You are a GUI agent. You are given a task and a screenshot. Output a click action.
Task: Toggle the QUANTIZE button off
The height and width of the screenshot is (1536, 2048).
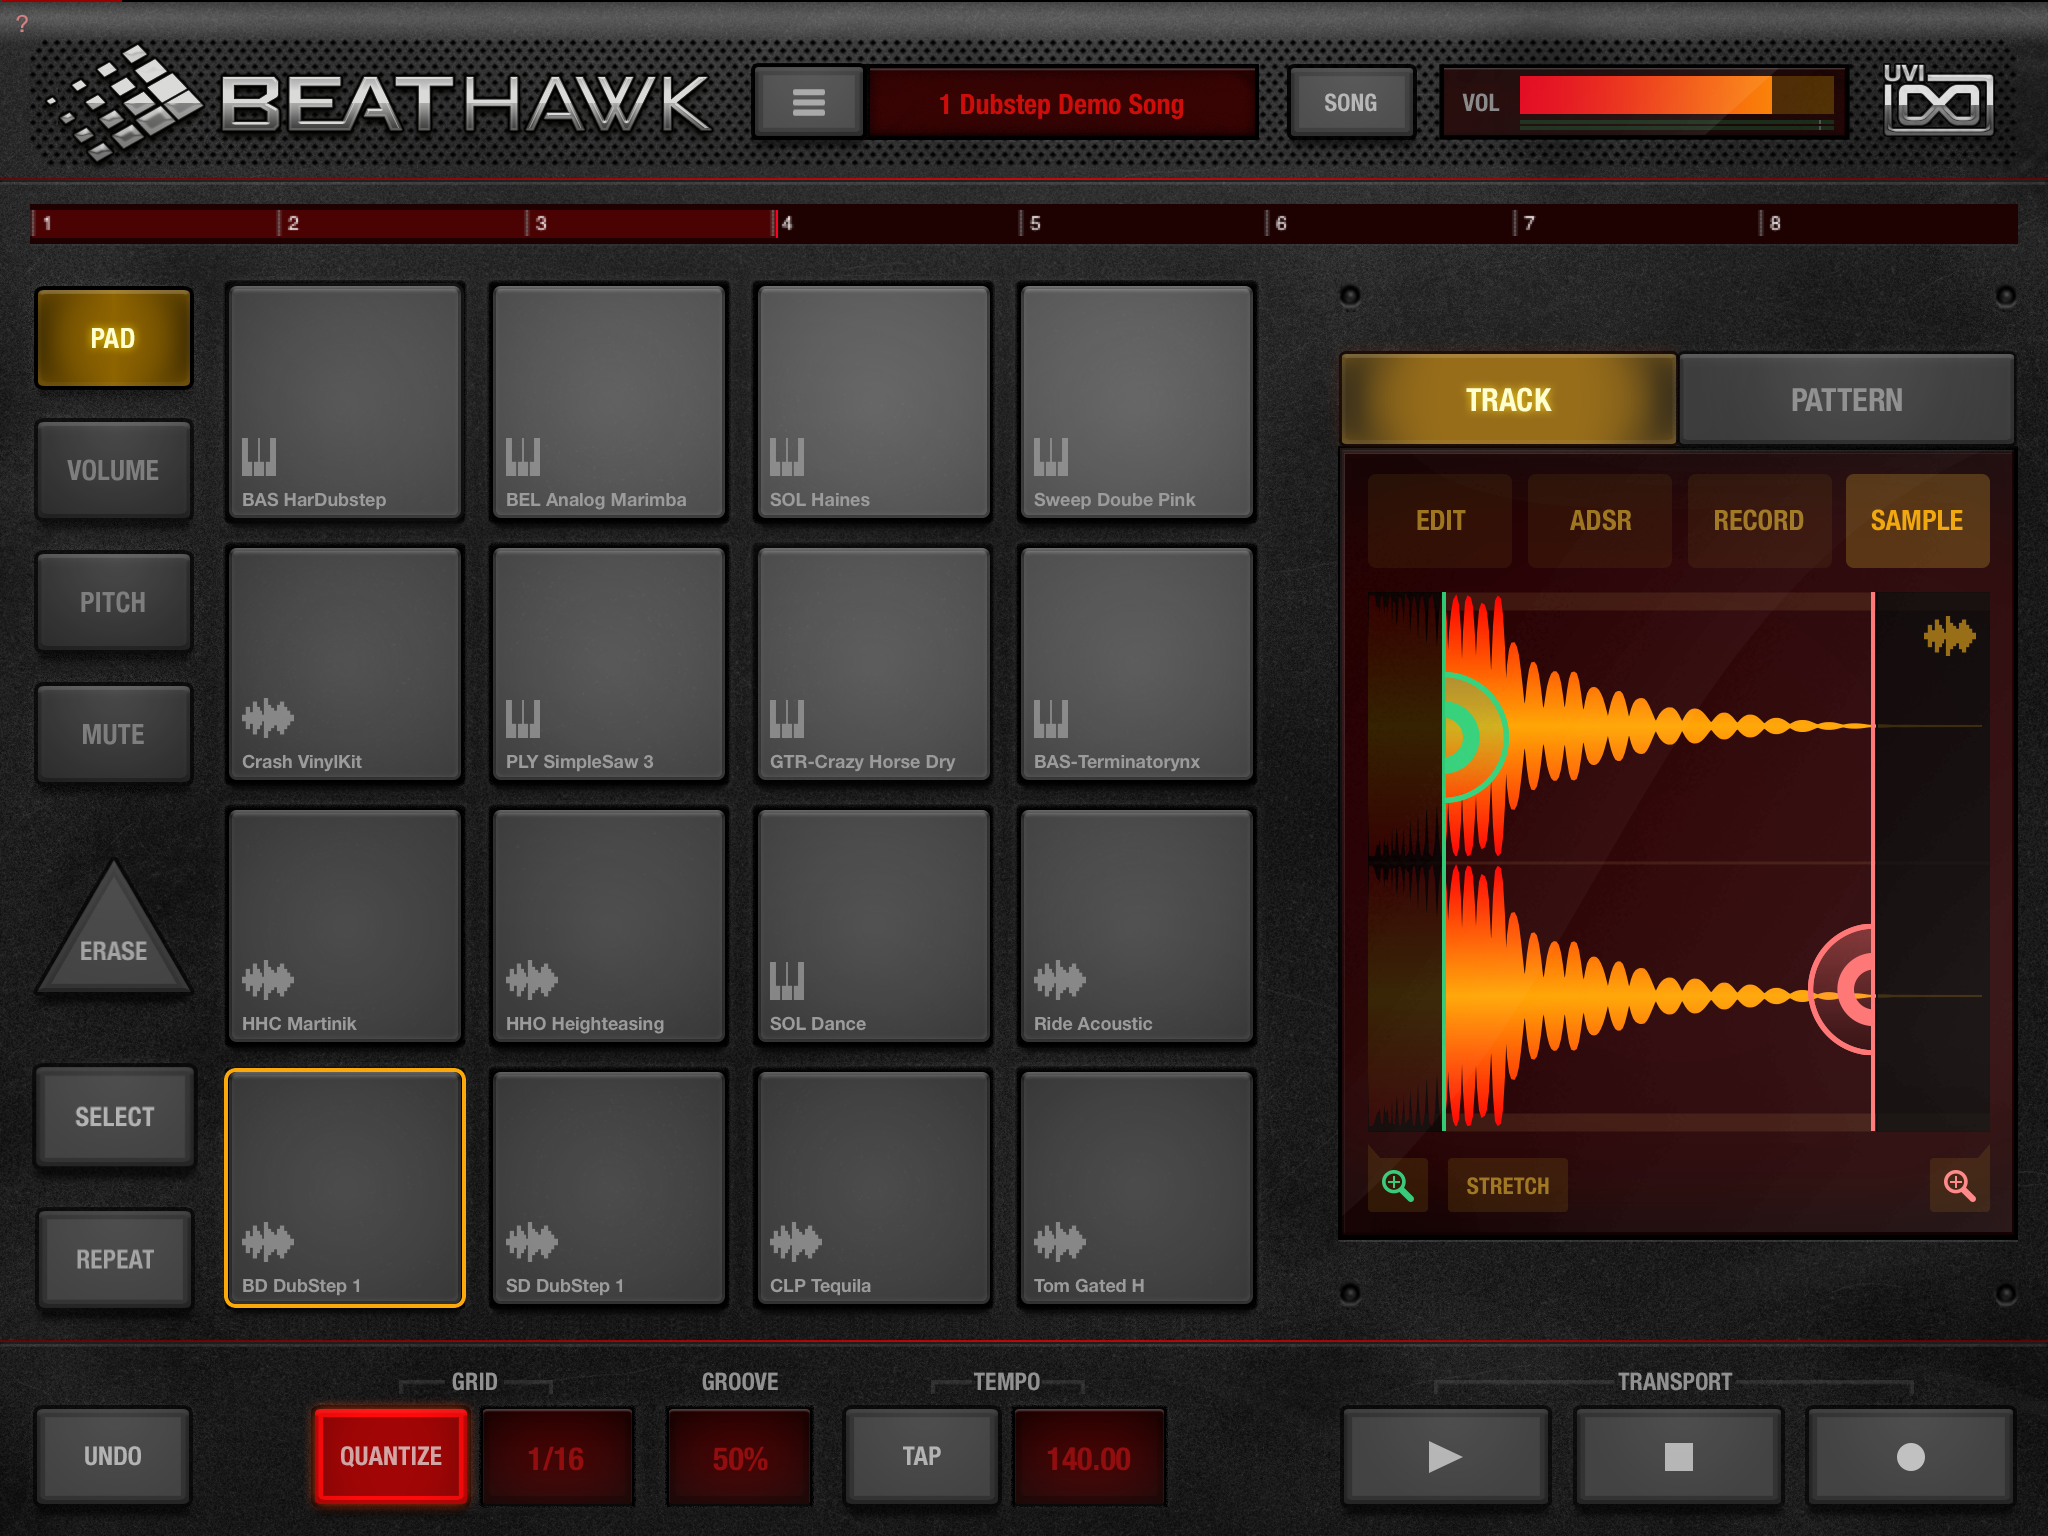click(391, 1456)
